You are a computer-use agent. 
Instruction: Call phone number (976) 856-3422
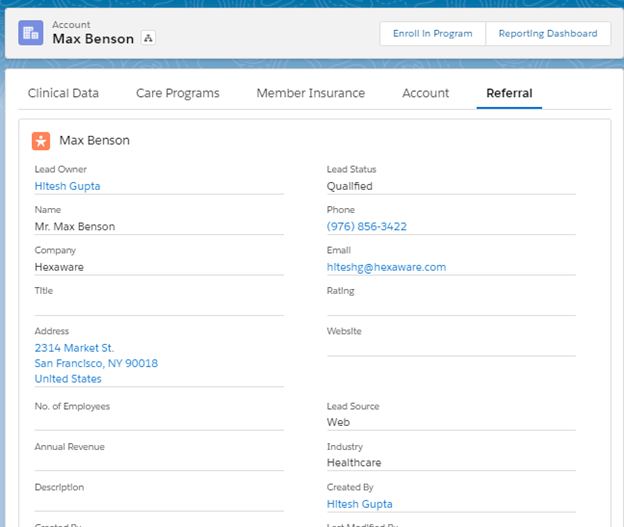click(366, 227)
